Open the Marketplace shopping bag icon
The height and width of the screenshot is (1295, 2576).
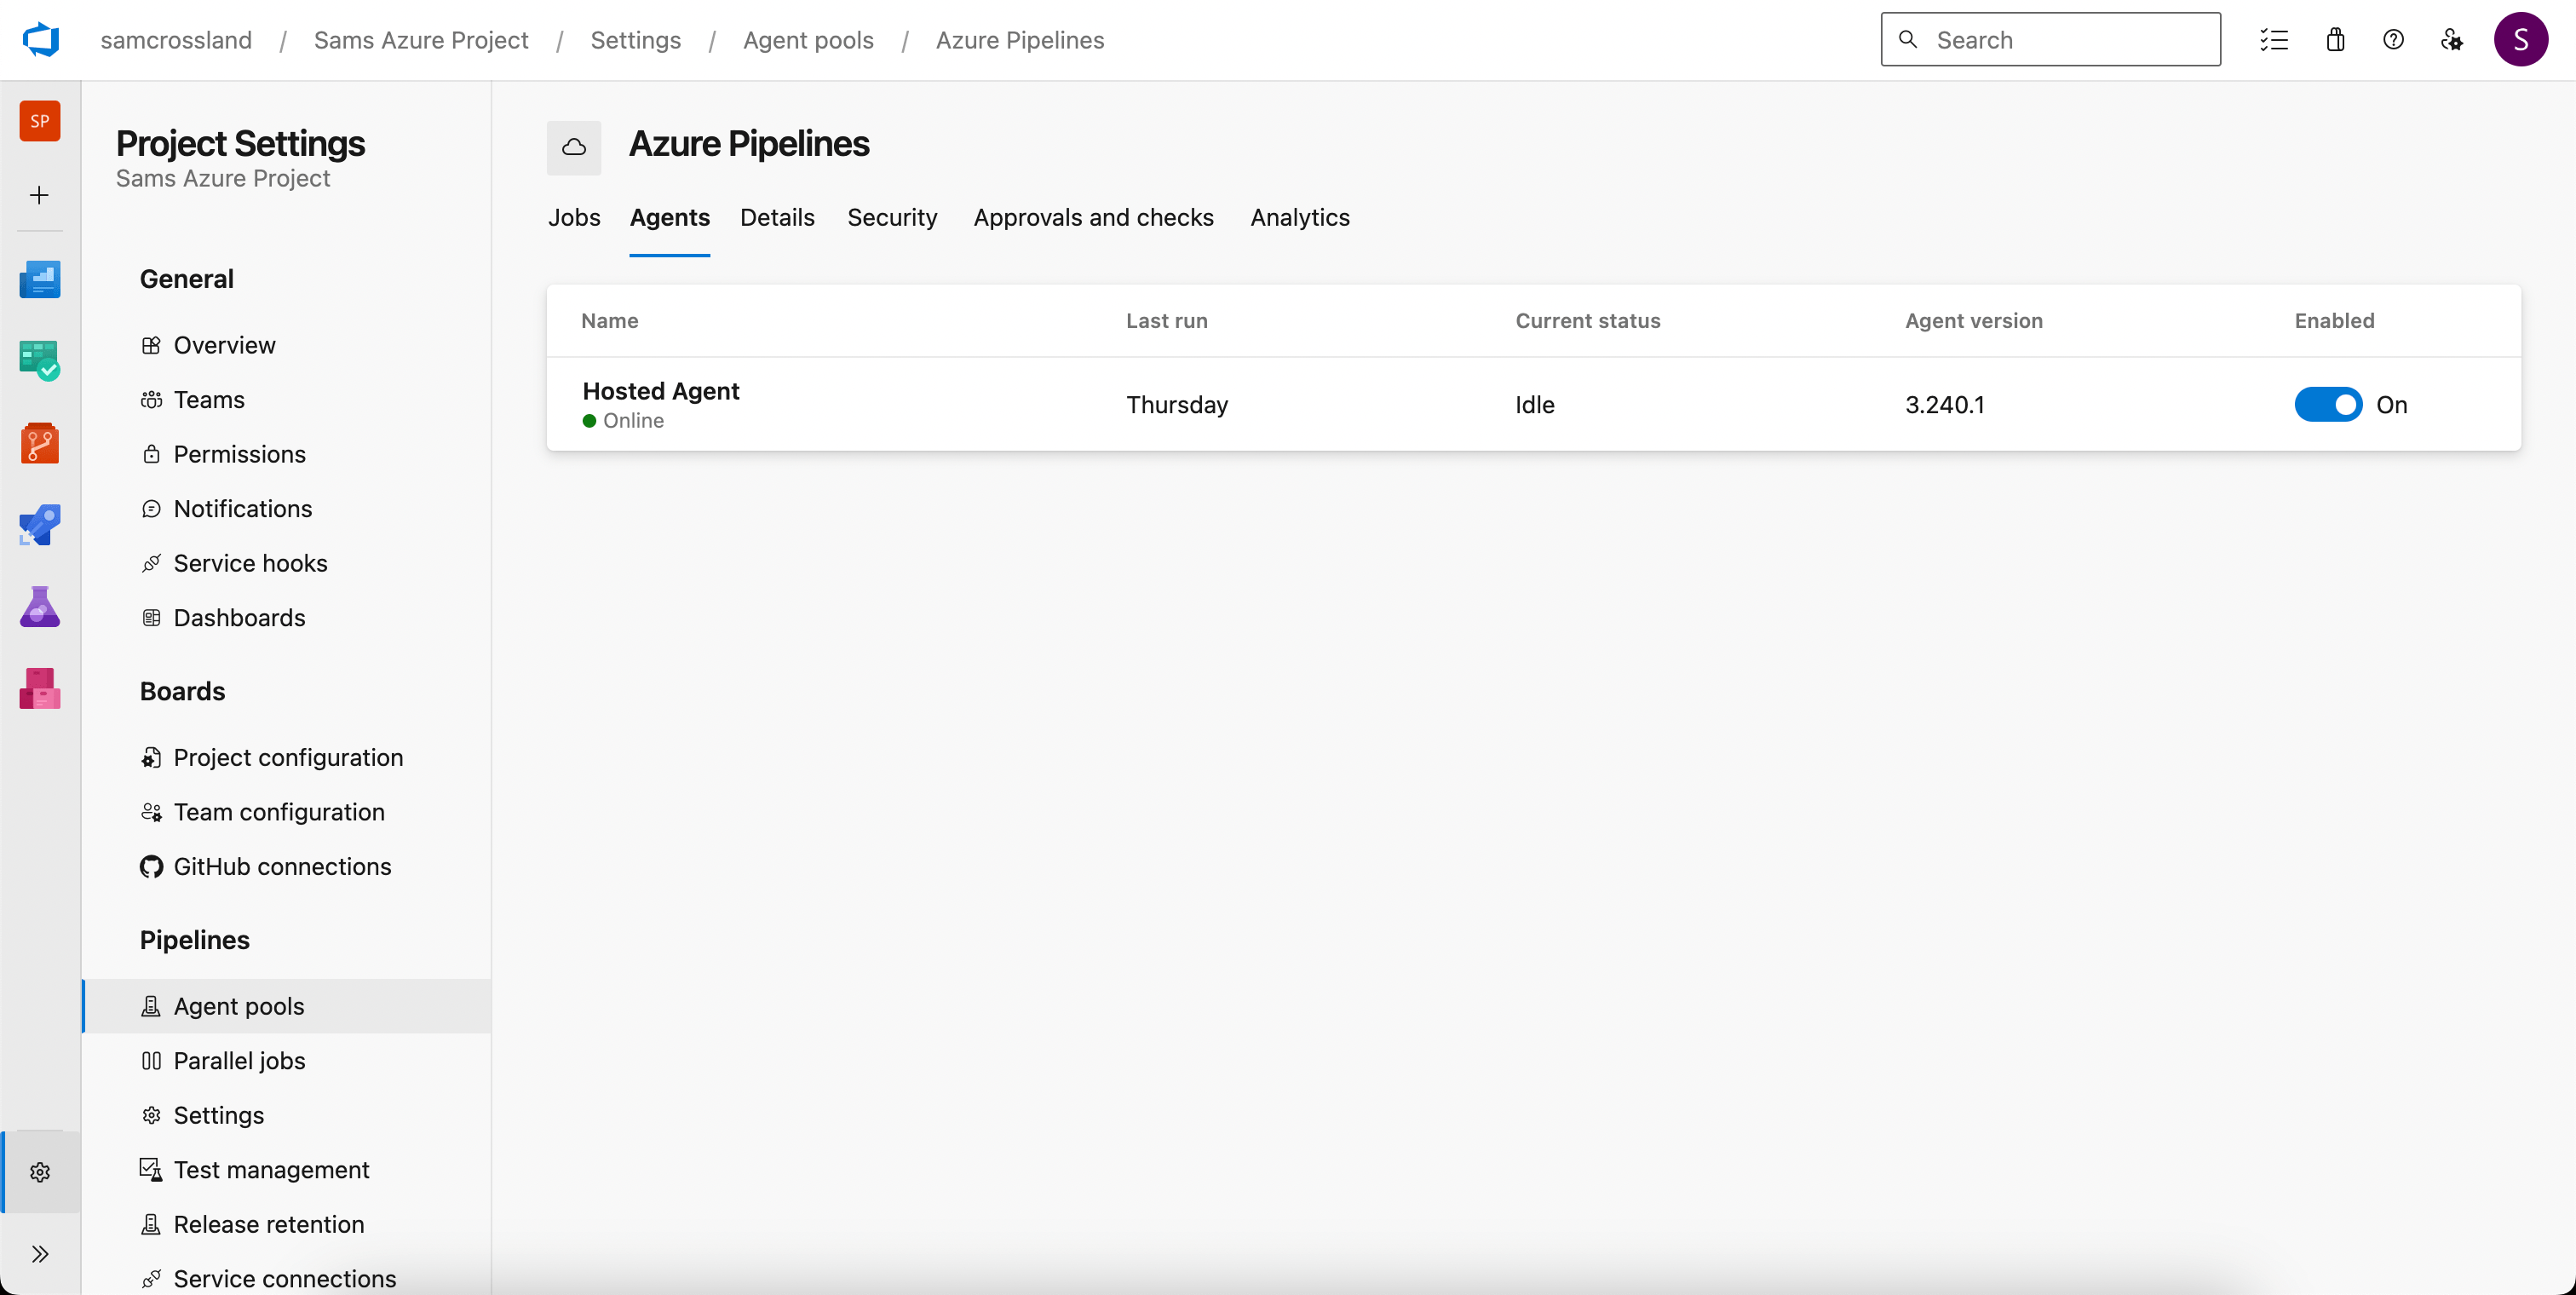2335,40
